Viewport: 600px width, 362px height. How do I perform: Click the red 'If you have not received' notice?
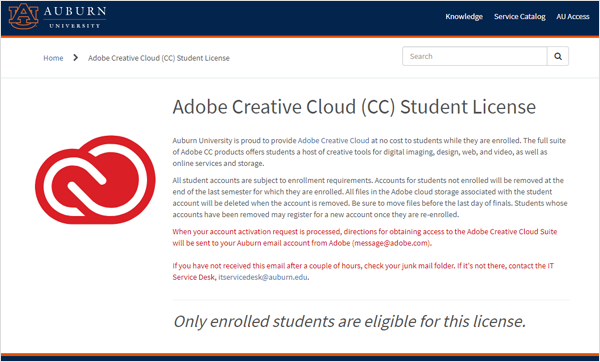[x=363, y=271]
